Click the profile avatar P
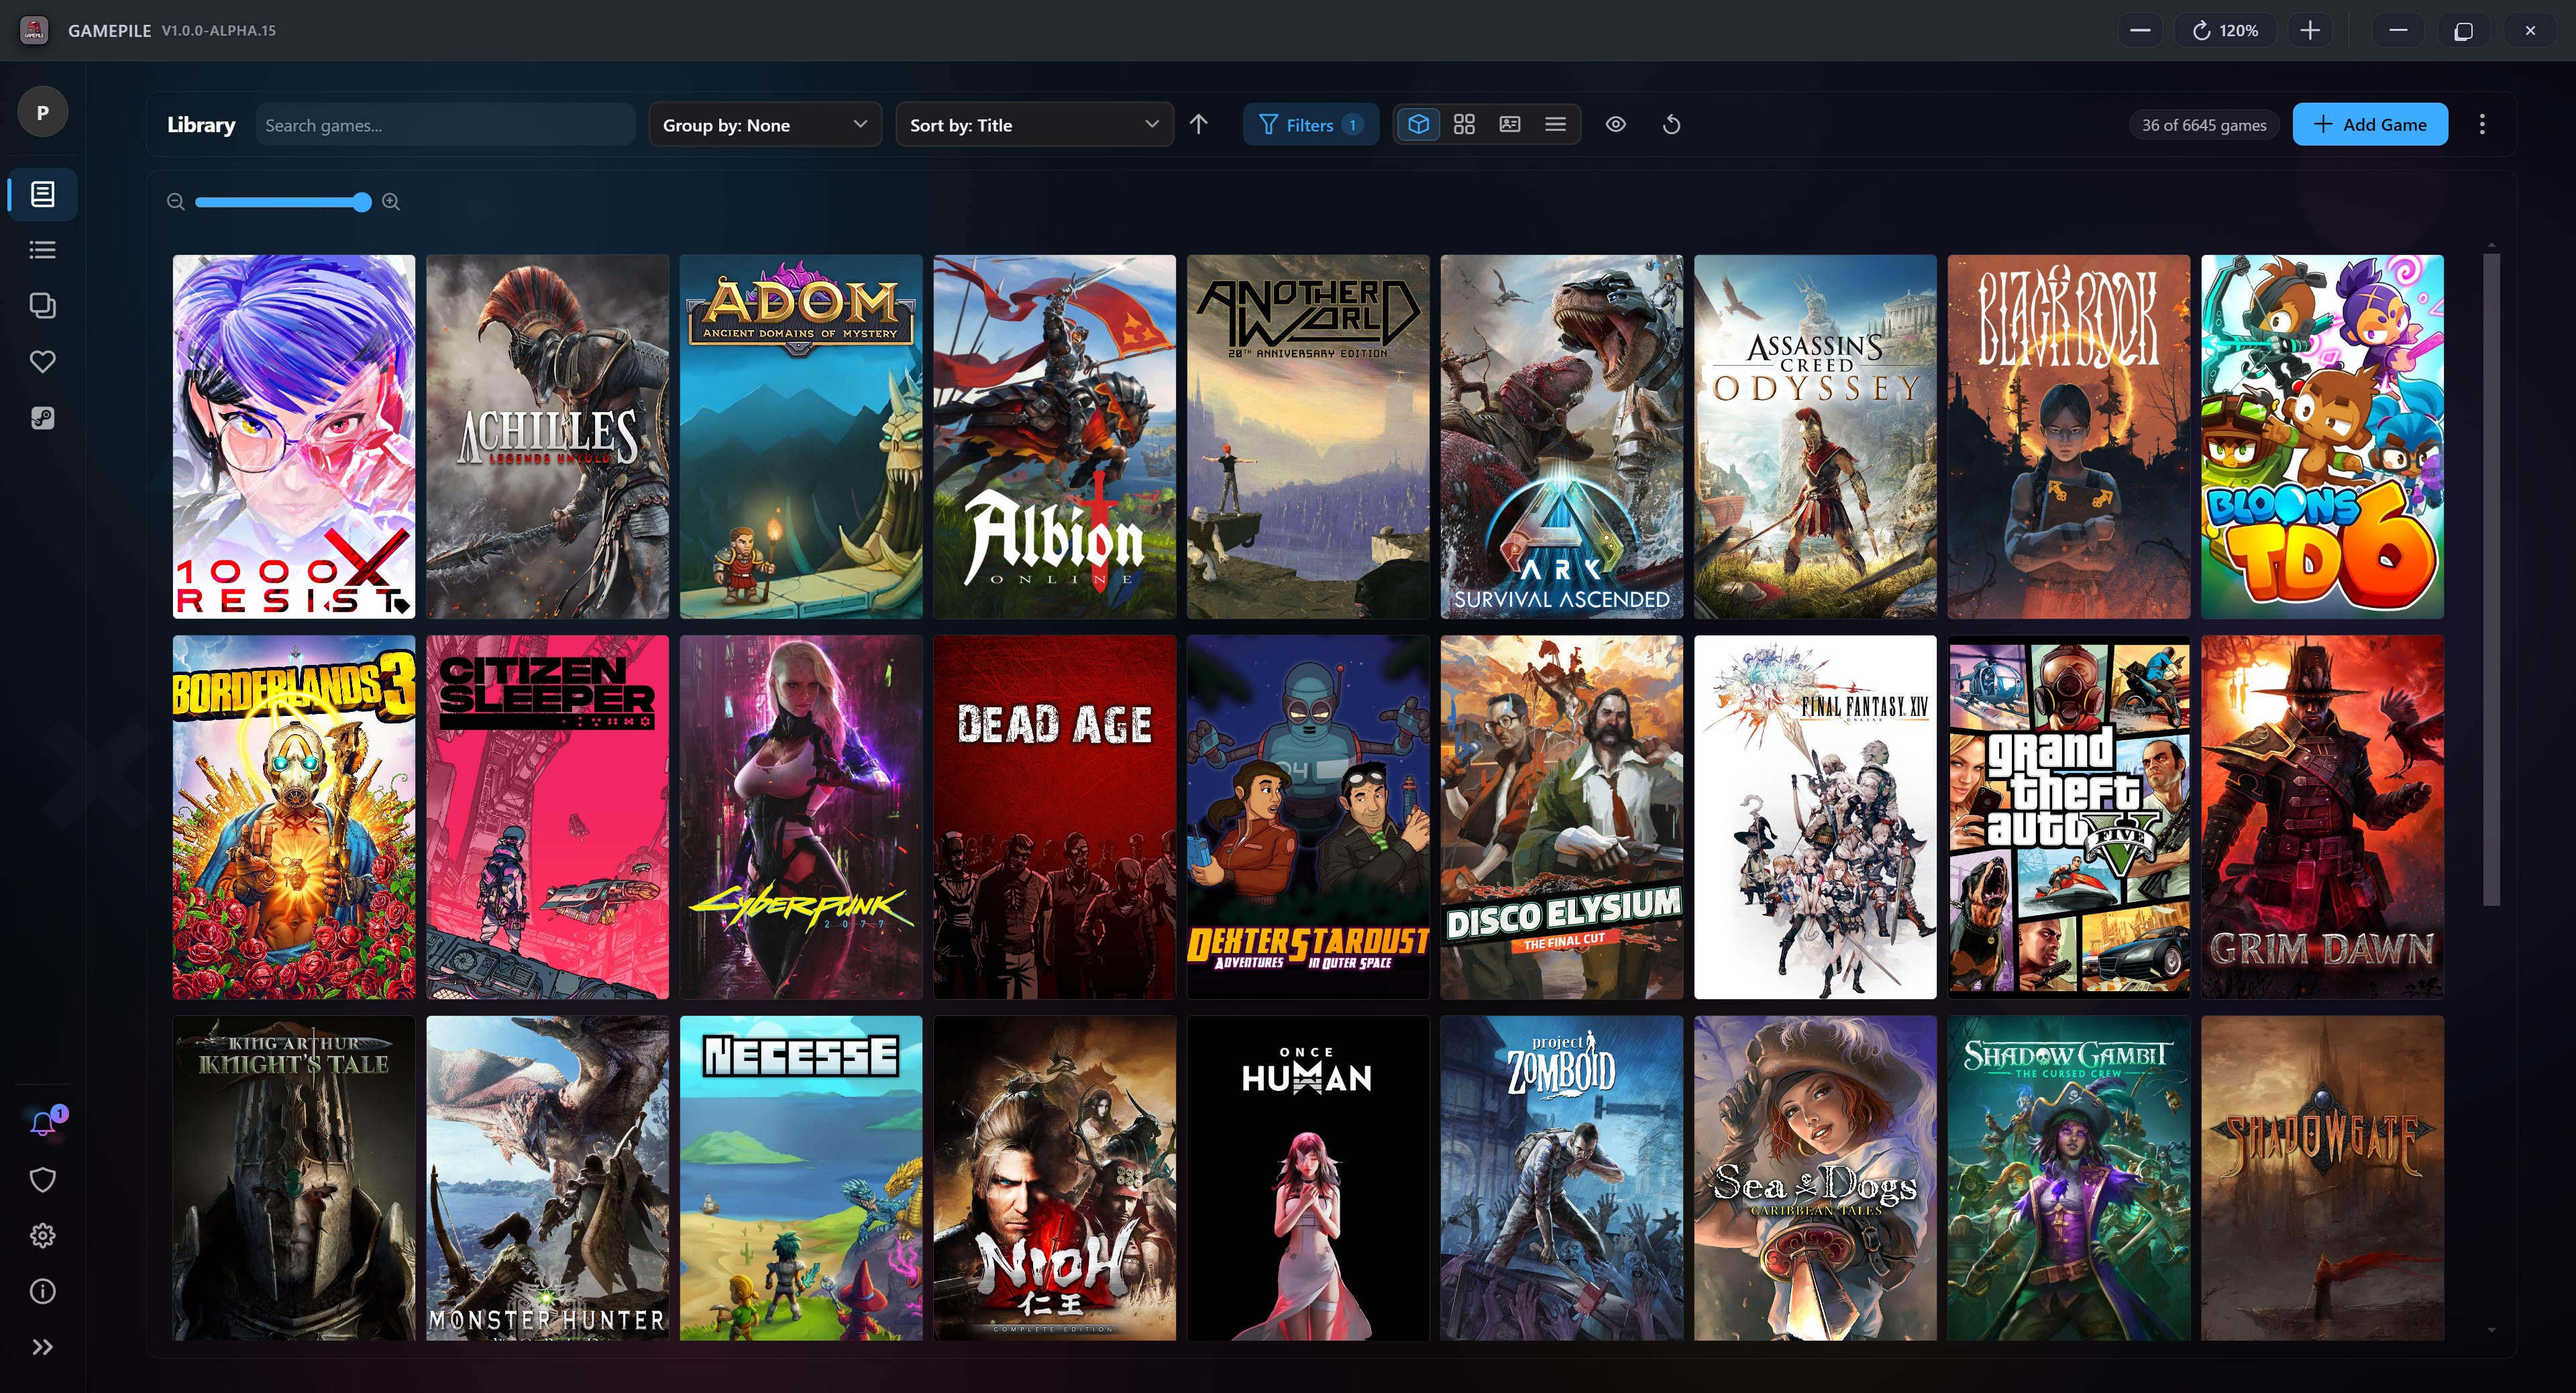The width and height of the screenshot is (2576, 1393). pyautogui.click(x=42, y=112)
